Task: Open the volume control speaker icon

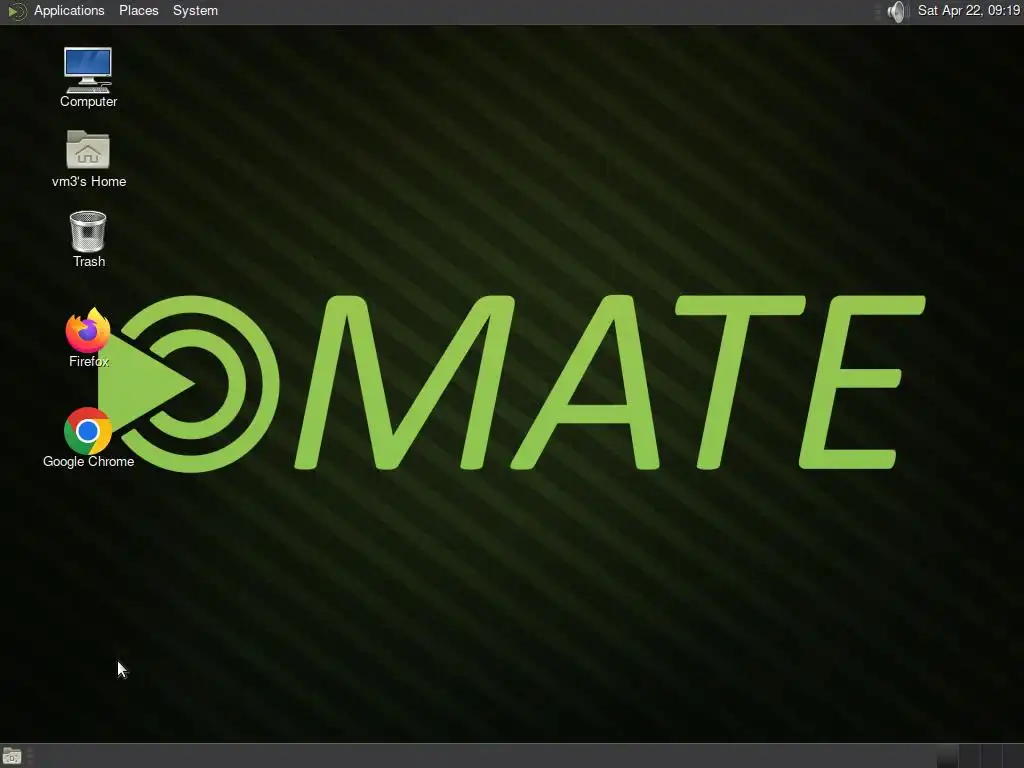Action: [898, 11]
